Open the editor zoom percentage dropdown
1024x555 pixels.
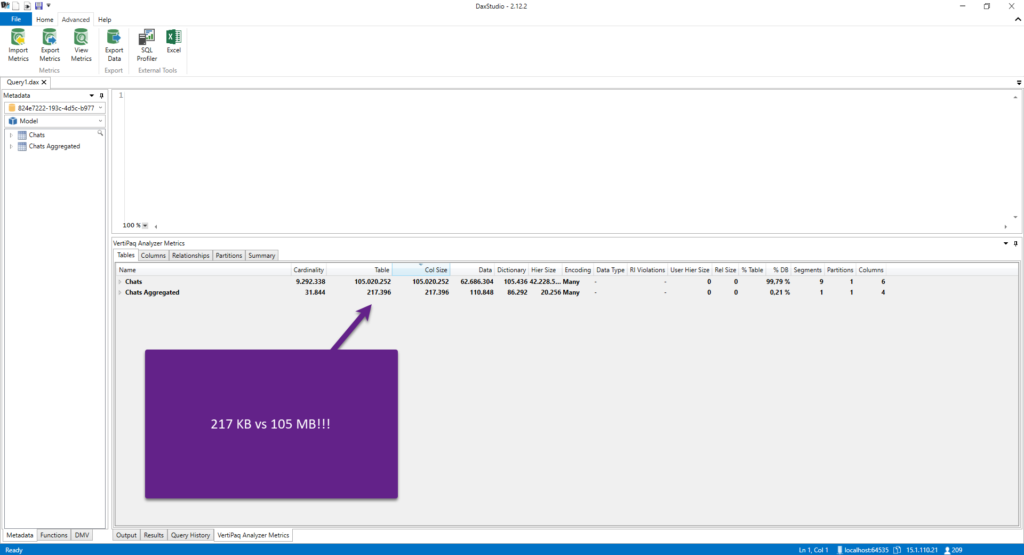(145, 225)
